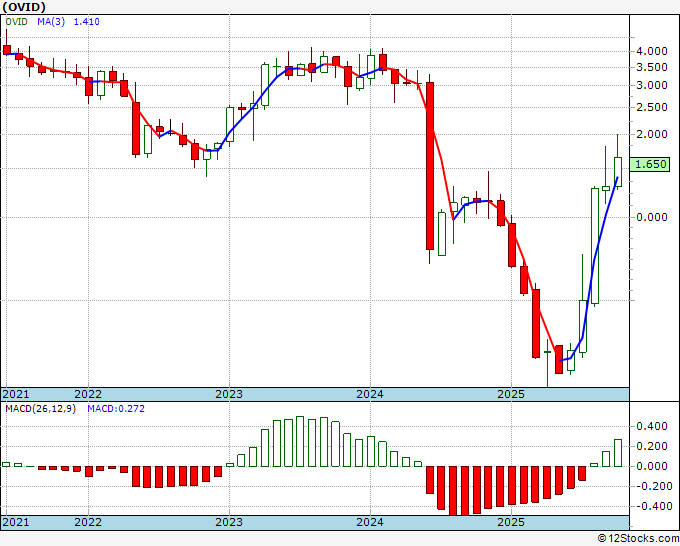This screenshot has width=680, height=546.
Task: Click the highlighted 1.650 current price label
Action: (x=650, y=164)
